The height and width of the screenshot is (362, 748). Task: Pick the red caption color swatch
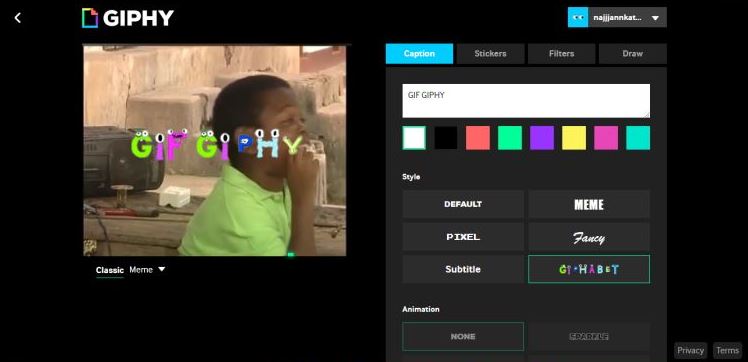click(x=478, y=138)
